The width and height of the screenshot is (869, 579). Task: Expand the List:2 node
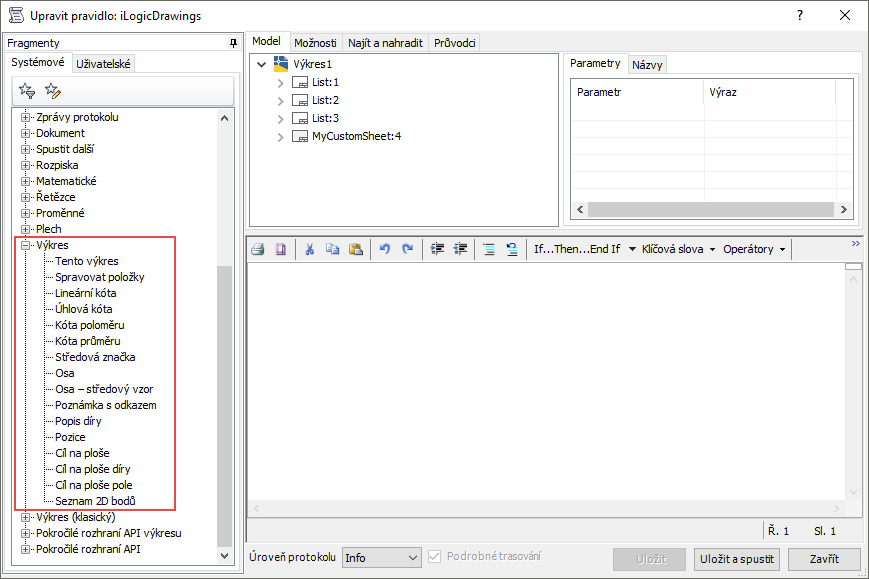click(x=280, y=101)
